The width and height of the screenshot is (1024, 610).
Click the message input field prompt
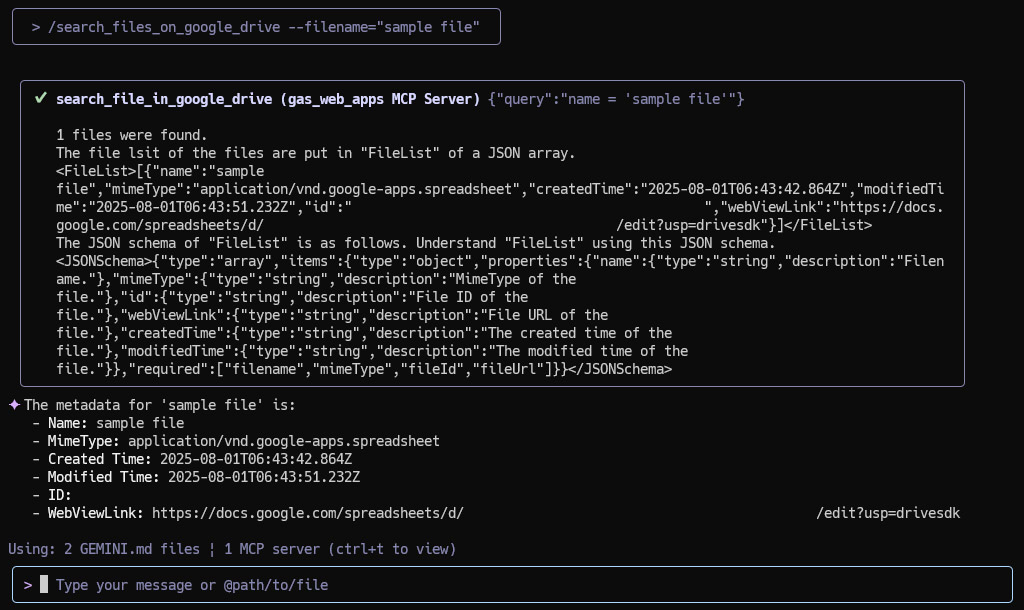[x=512, y=585]
